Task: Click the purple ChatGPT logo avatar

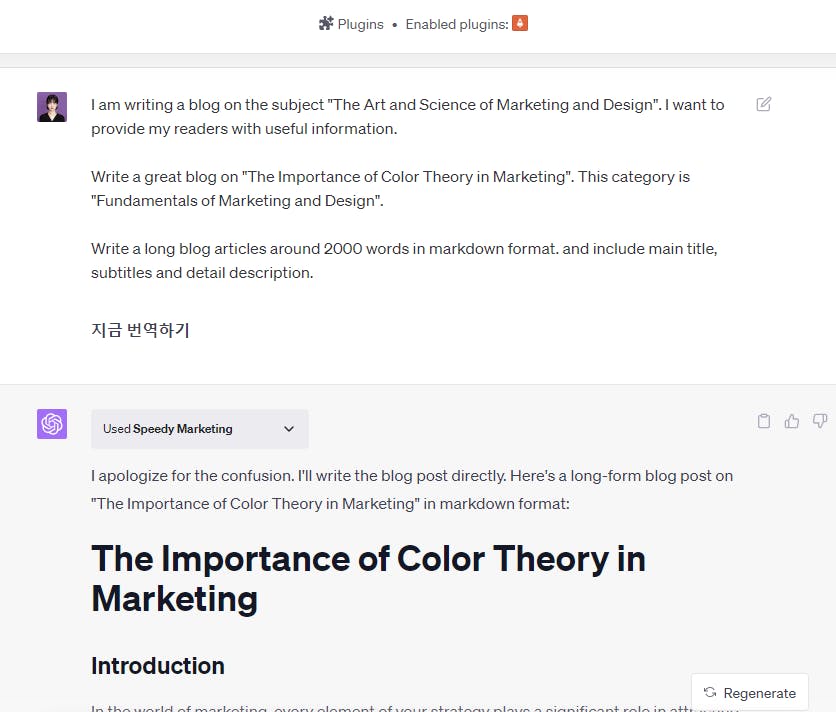Action: 52,424
